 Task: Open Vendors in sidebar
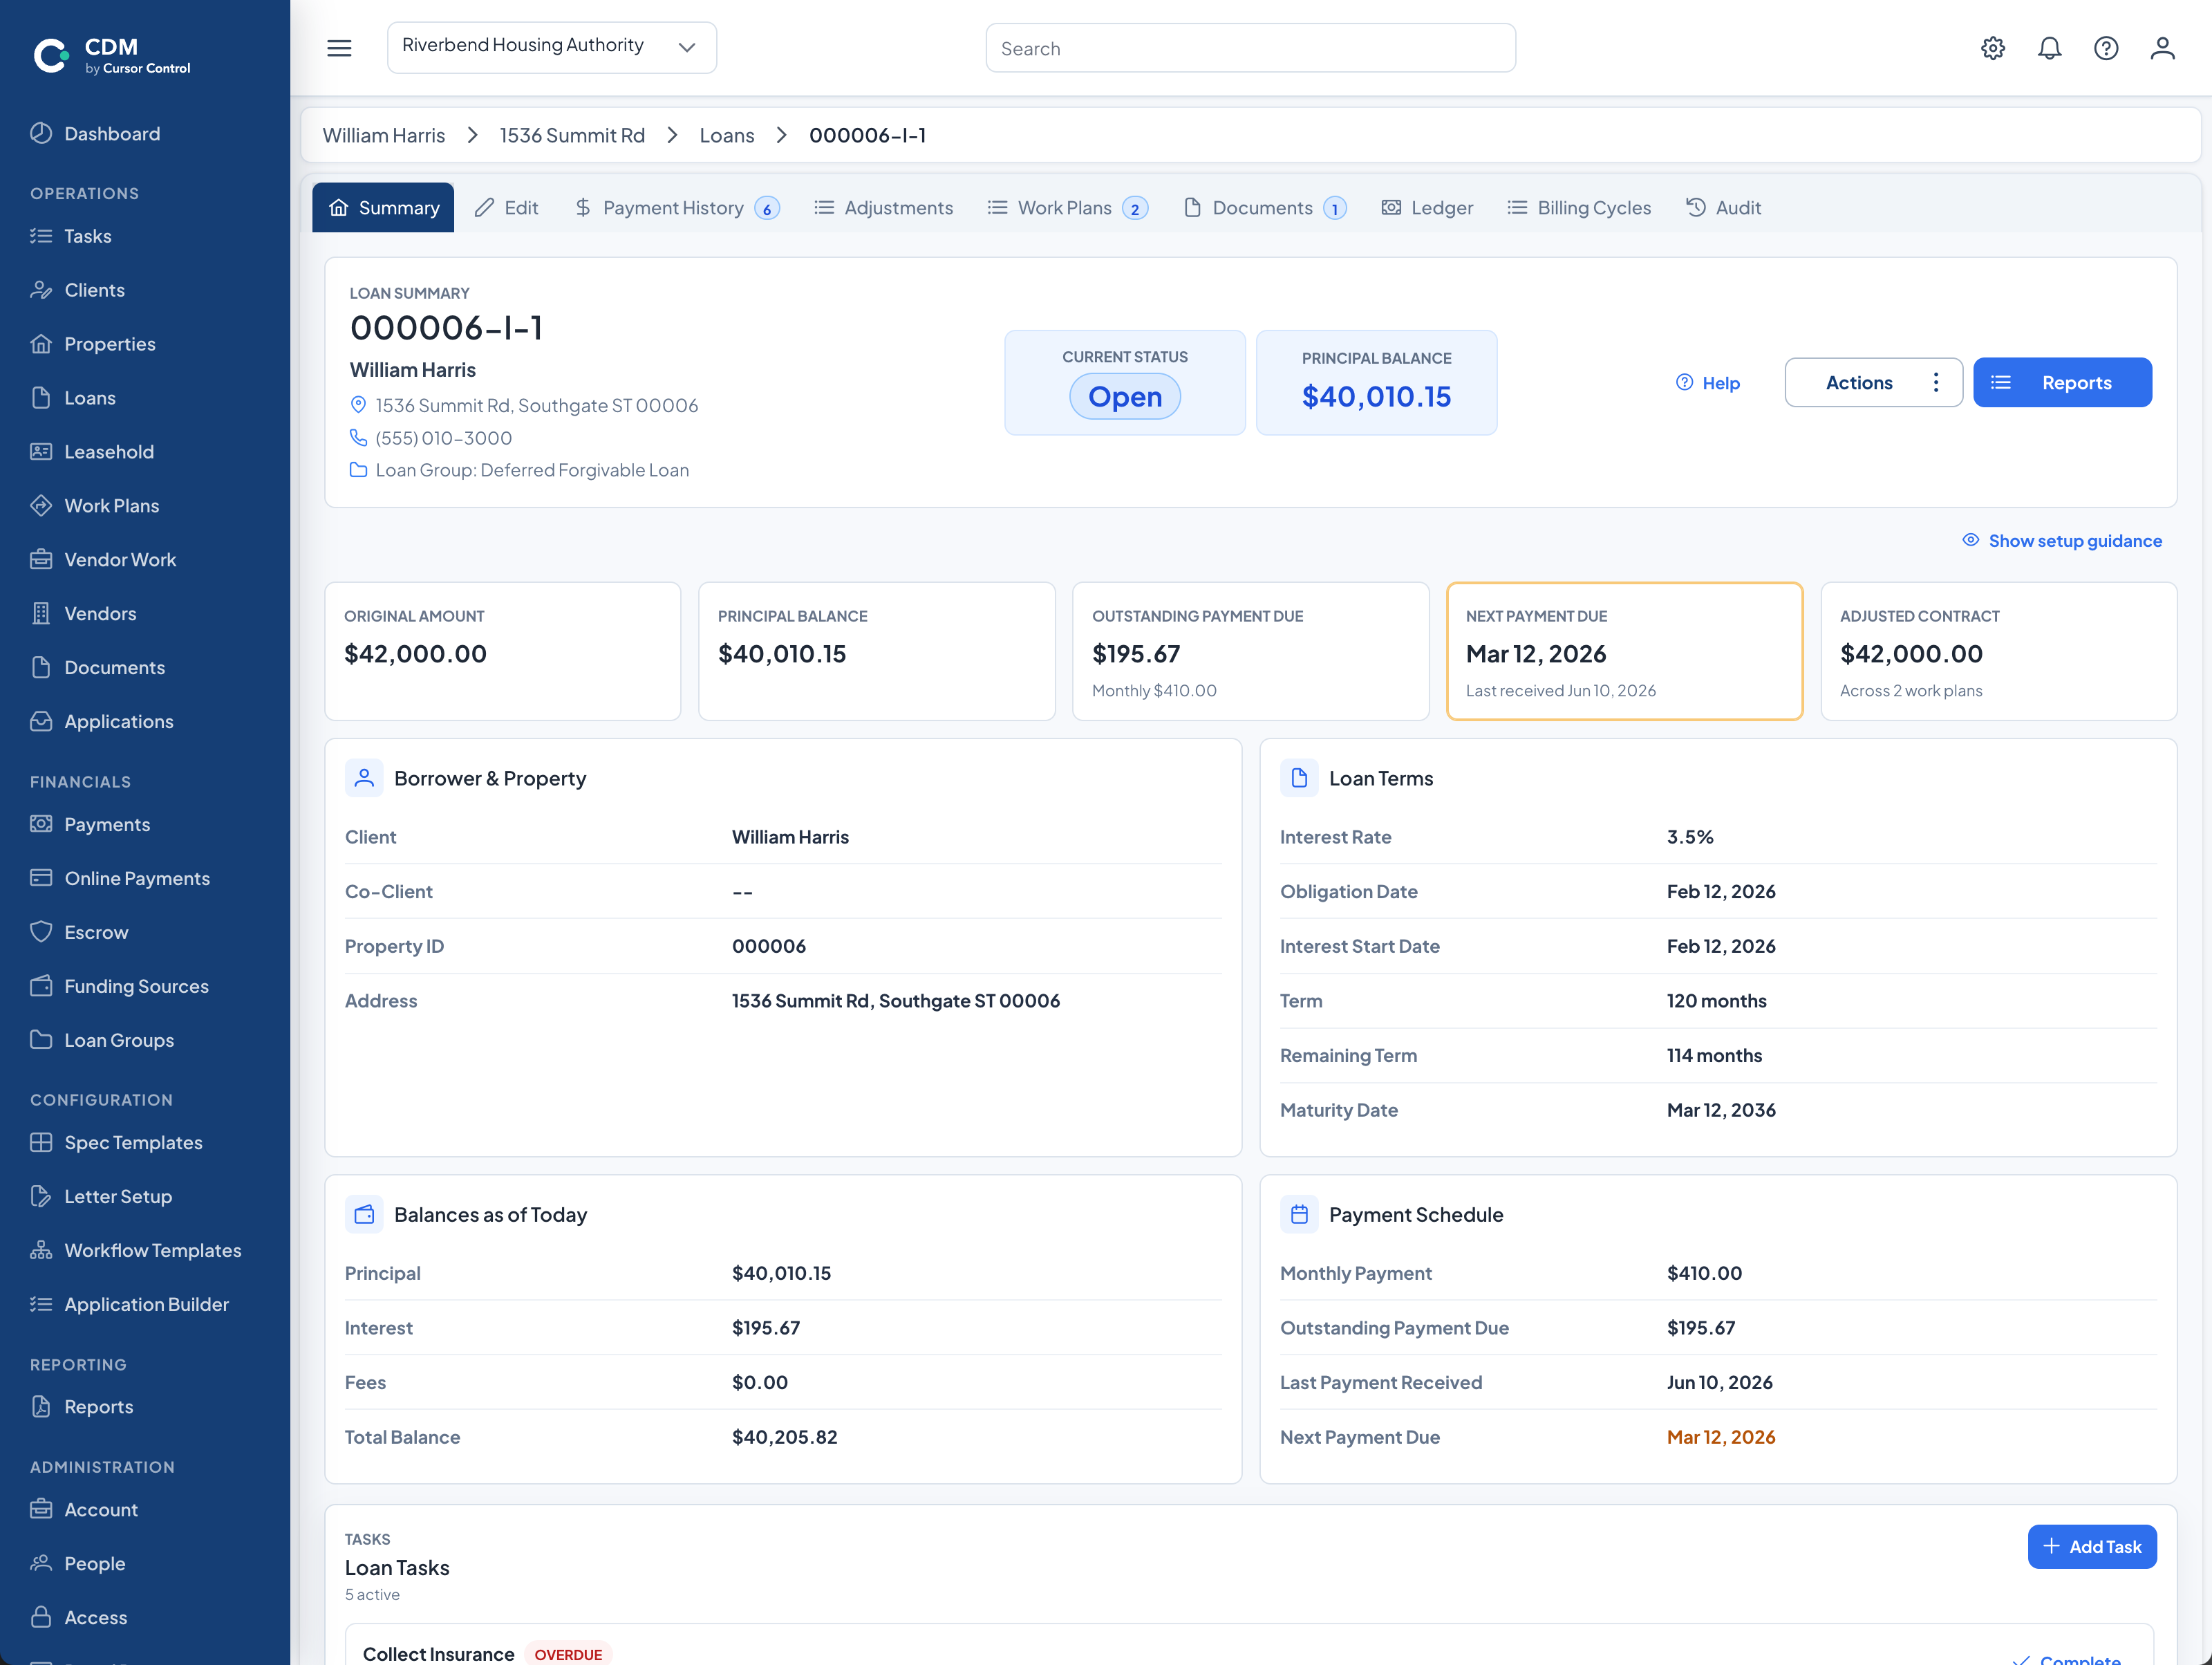(100, 614)
